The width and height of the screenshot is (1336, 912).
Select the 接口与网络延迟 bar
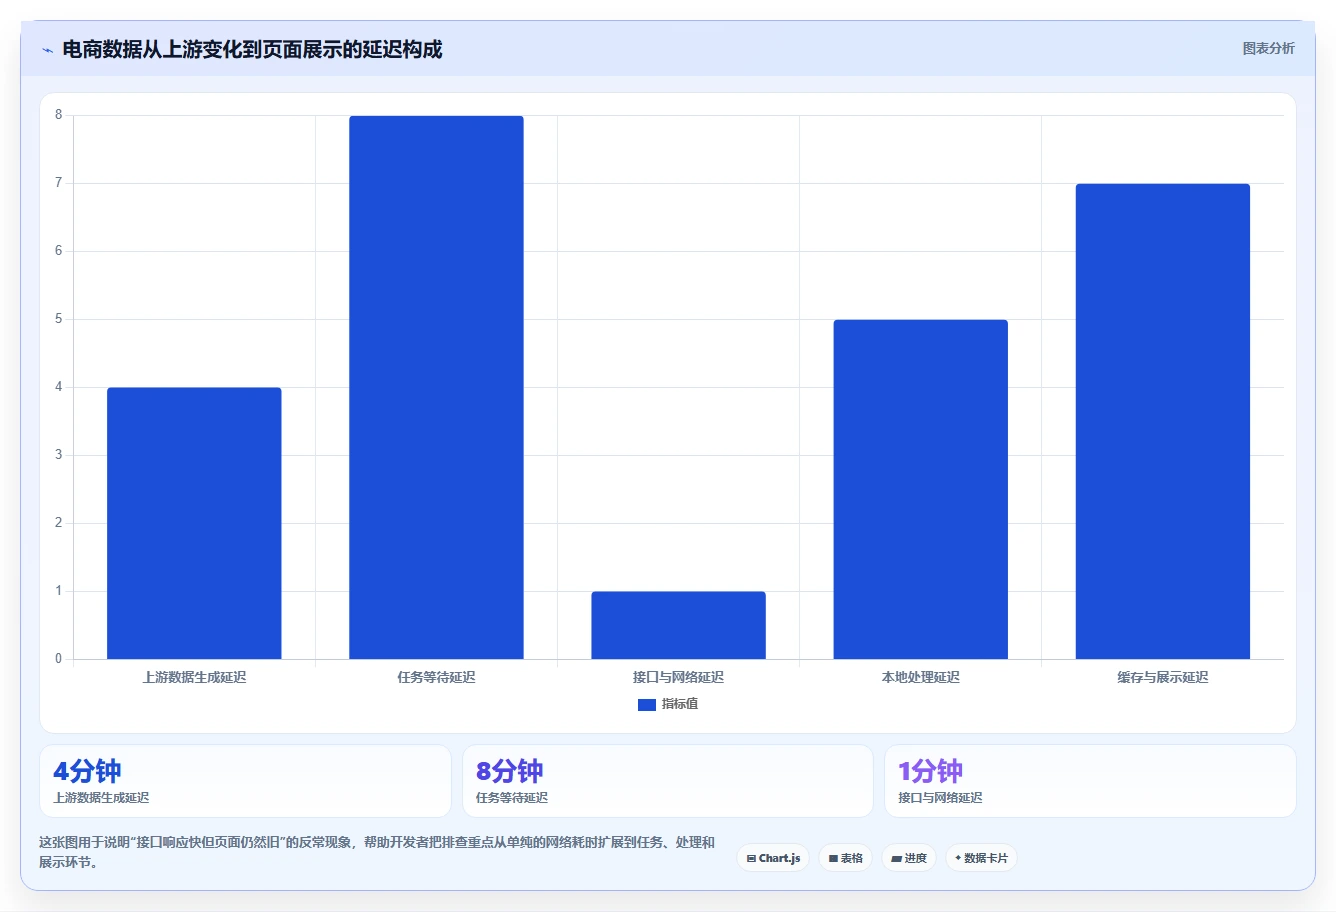click(x=678, y=625)
